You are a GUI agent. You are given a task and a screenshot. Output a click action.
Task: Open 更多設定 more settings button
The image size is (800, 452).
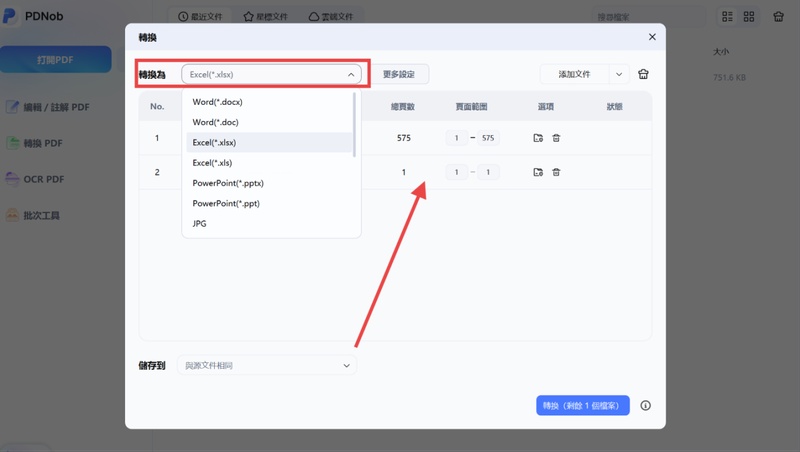[x=399, y=74]
